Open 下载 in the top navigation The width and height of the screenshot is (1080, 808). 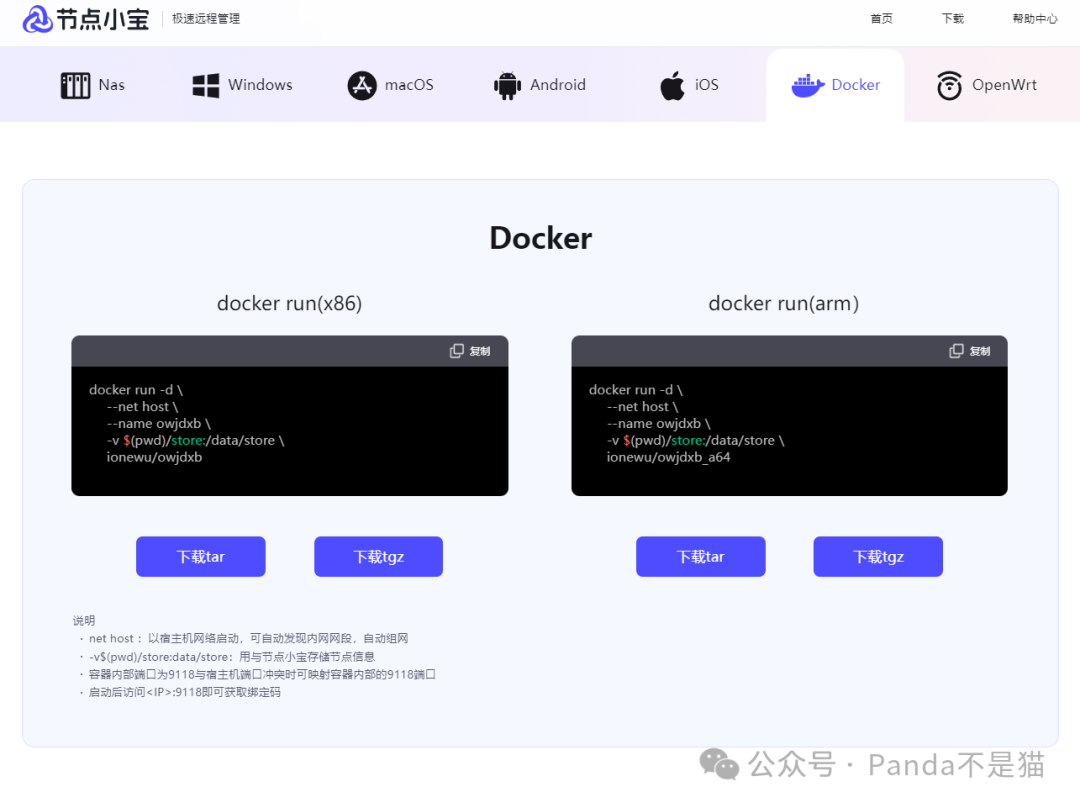click(x=953, y=19)
